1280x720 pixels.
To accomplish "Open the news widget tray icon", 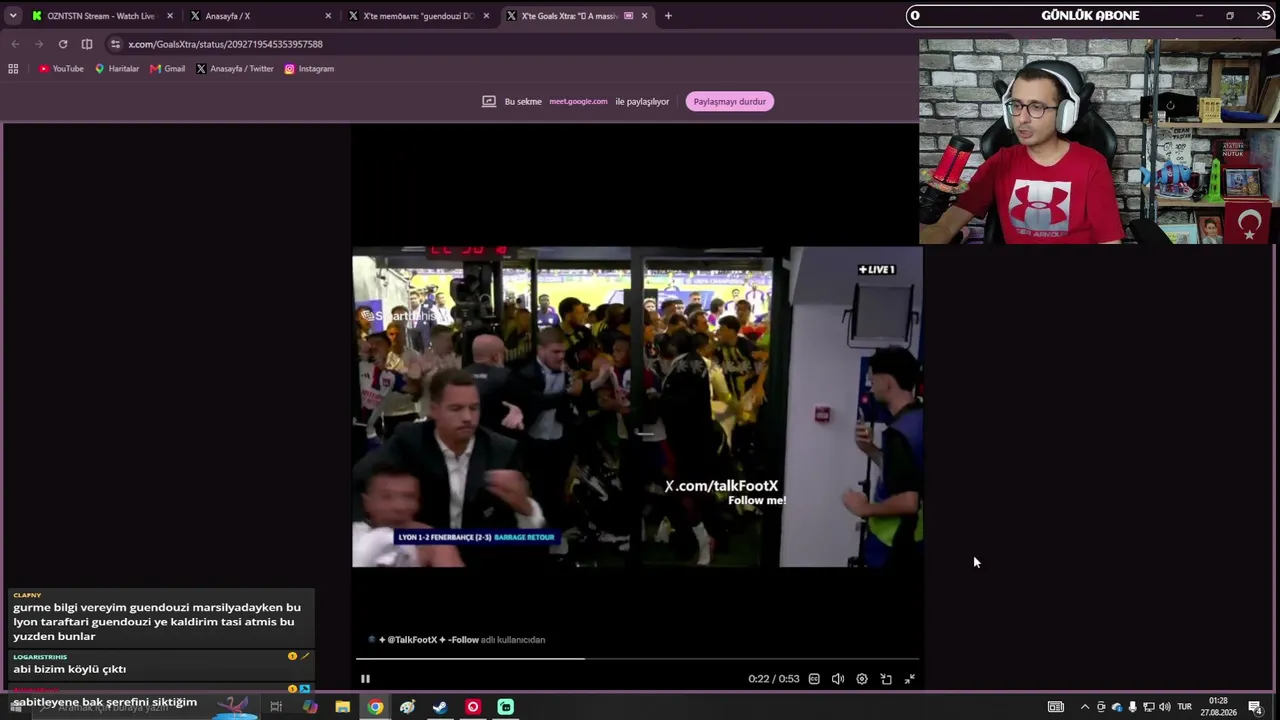I will [x=1056, y=707].
